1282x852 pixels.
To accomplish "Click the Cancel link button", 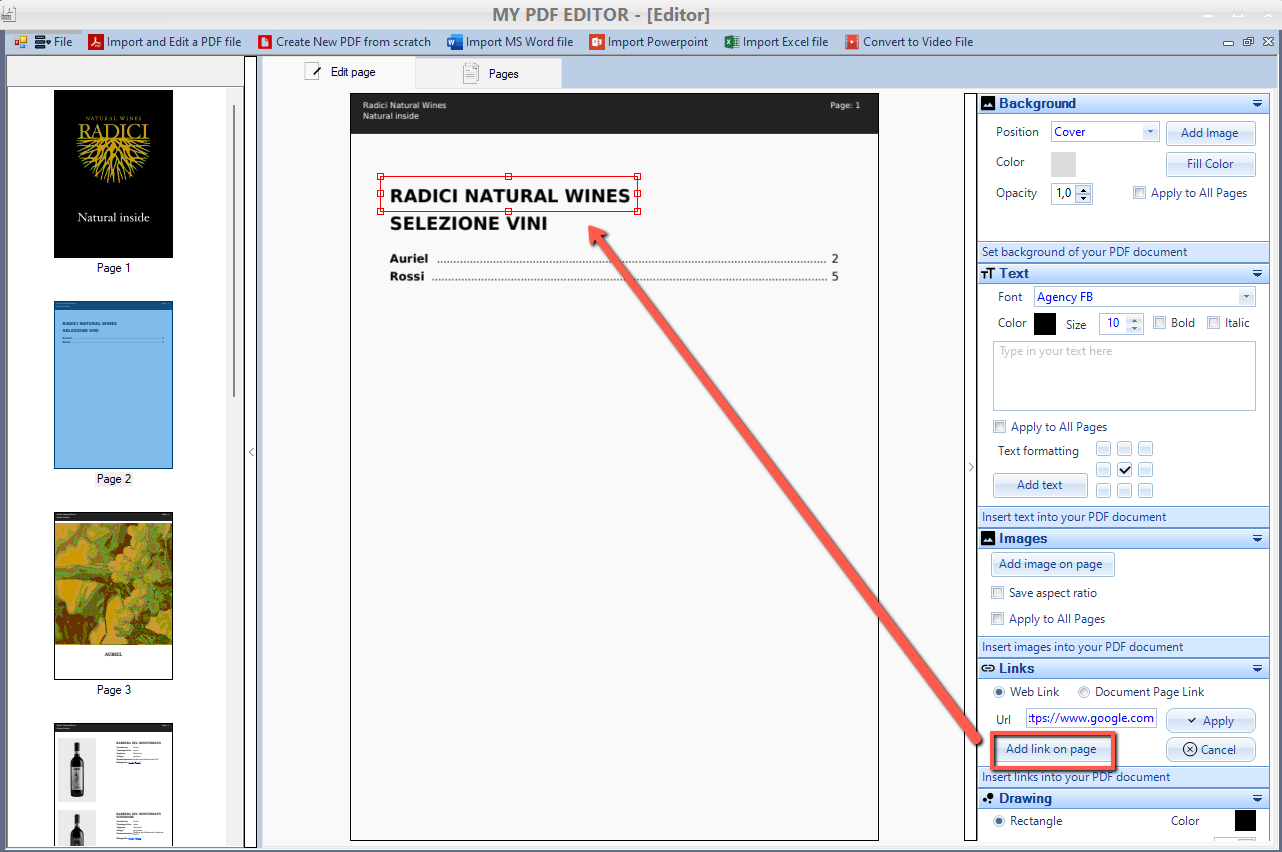I will (1210, 750).
